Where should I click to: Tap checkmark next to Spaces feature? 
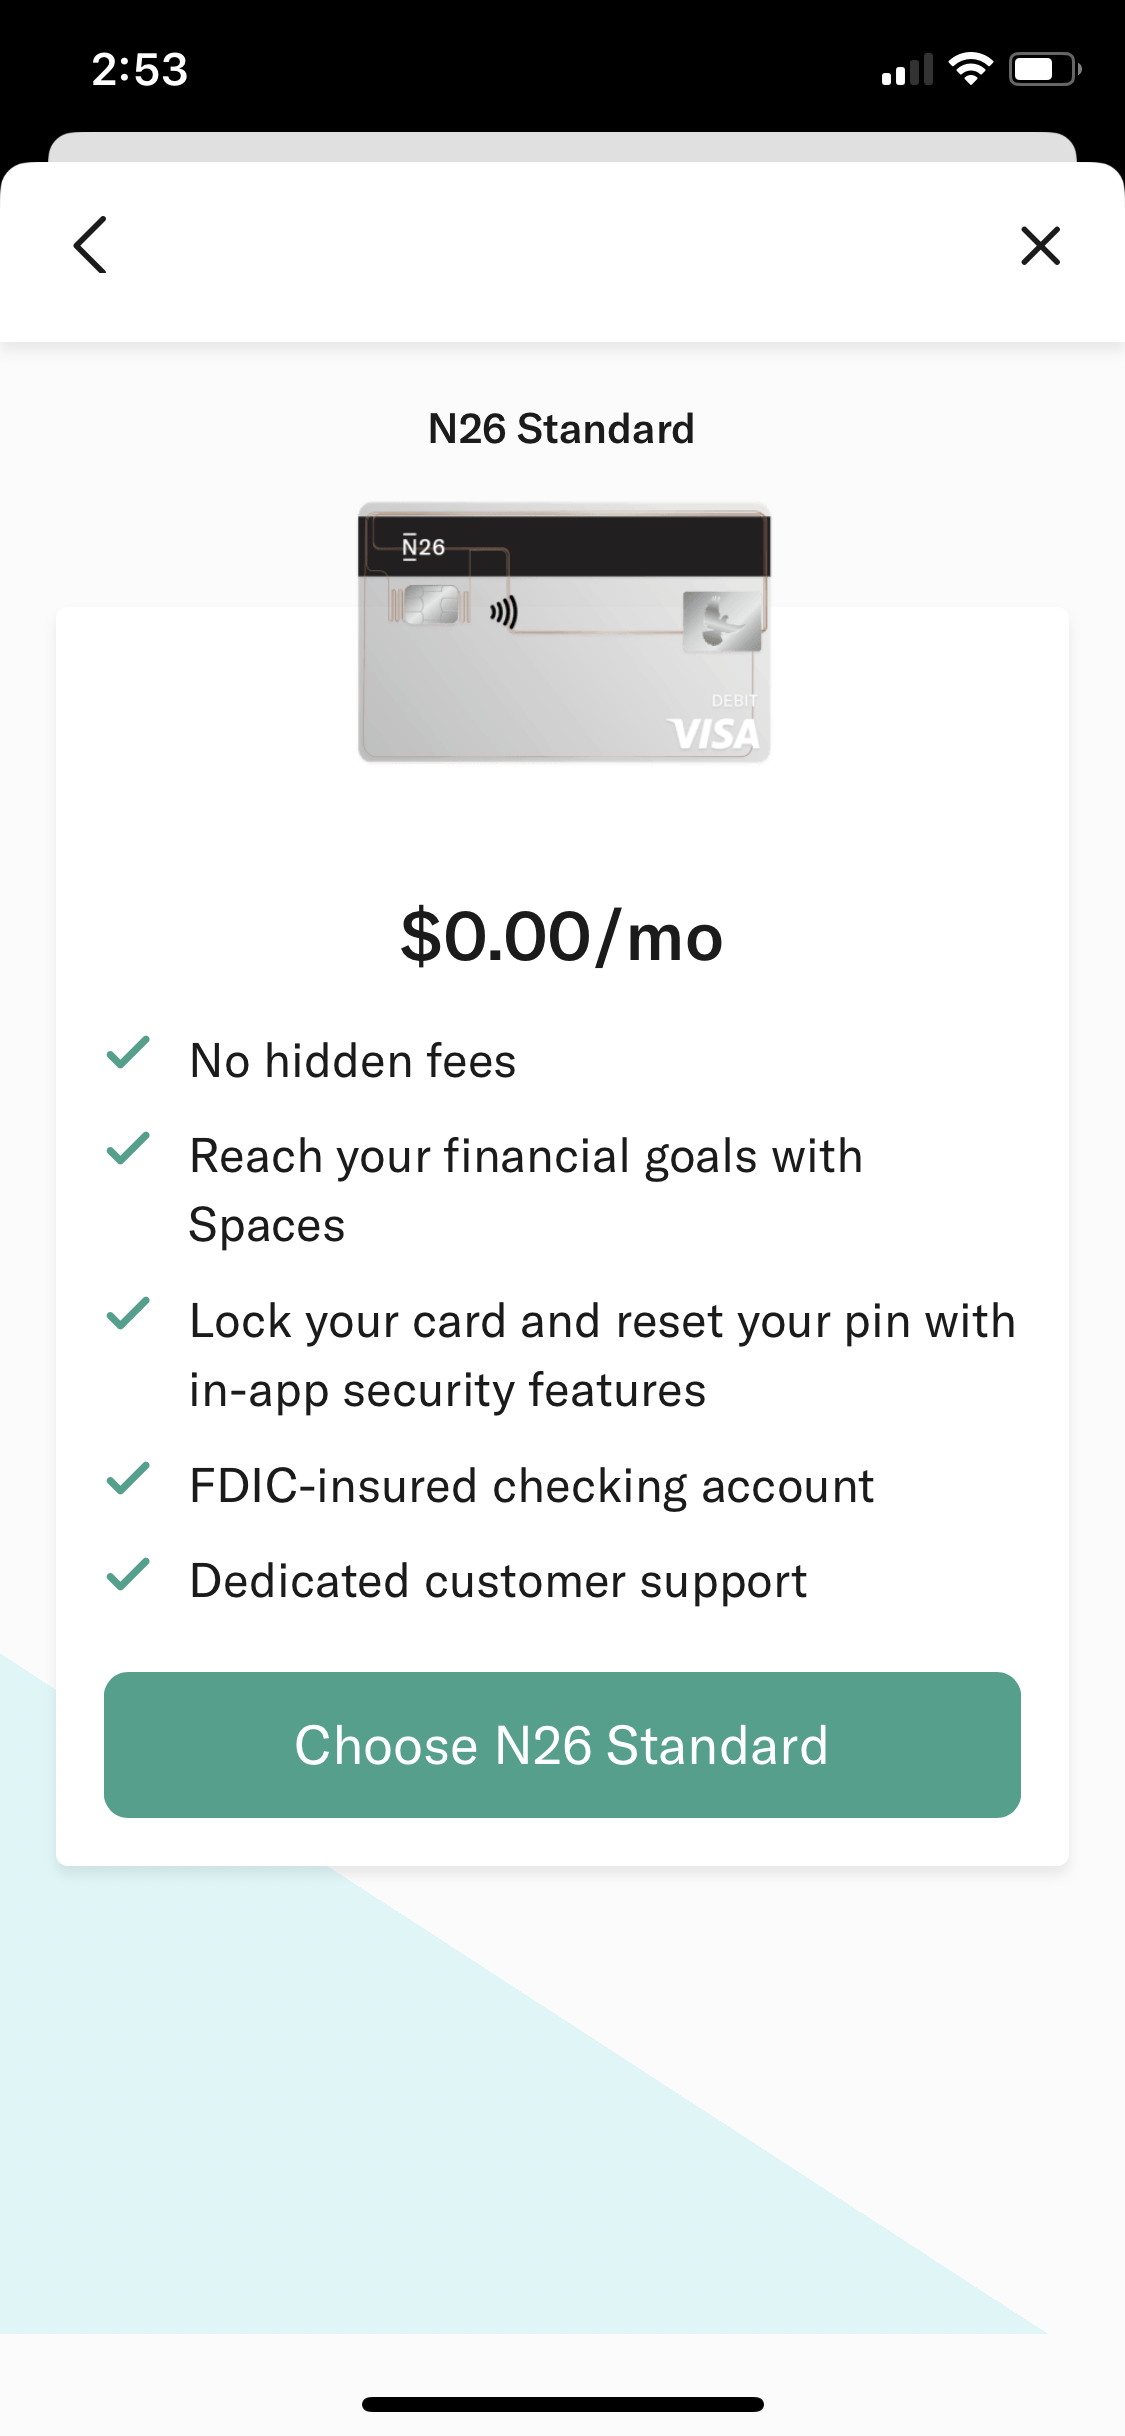click(128, 1149)
